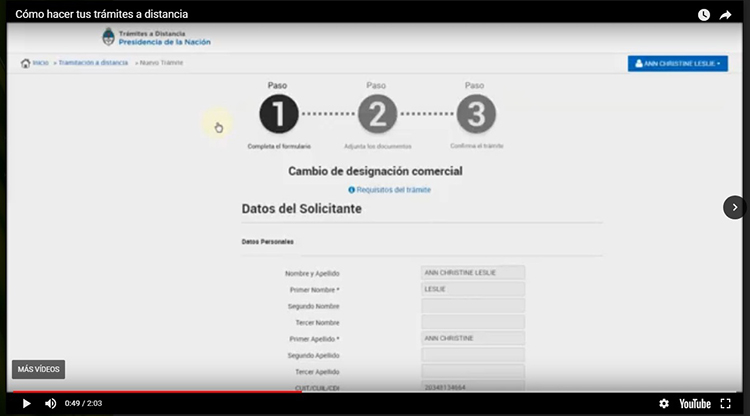Enter fullscreen mode
Image resolution: width=750 pixels, height=416 pixels.
click(x=726, y=403)
